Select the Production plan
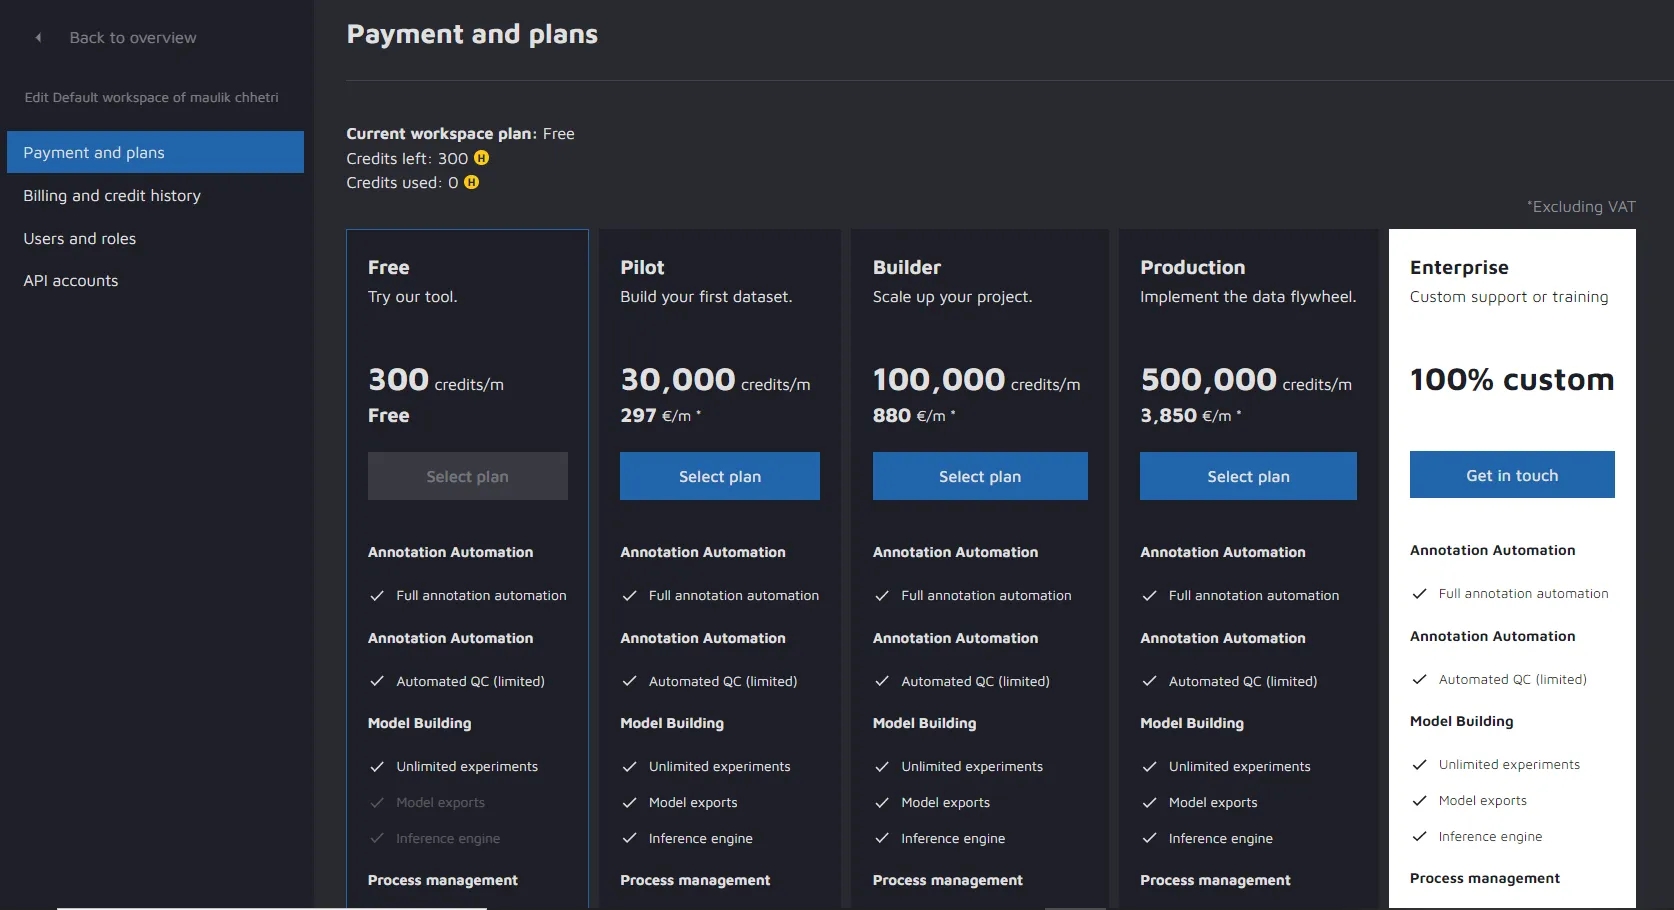Viewport: 1674px width, 910px height. [1248, 476]
